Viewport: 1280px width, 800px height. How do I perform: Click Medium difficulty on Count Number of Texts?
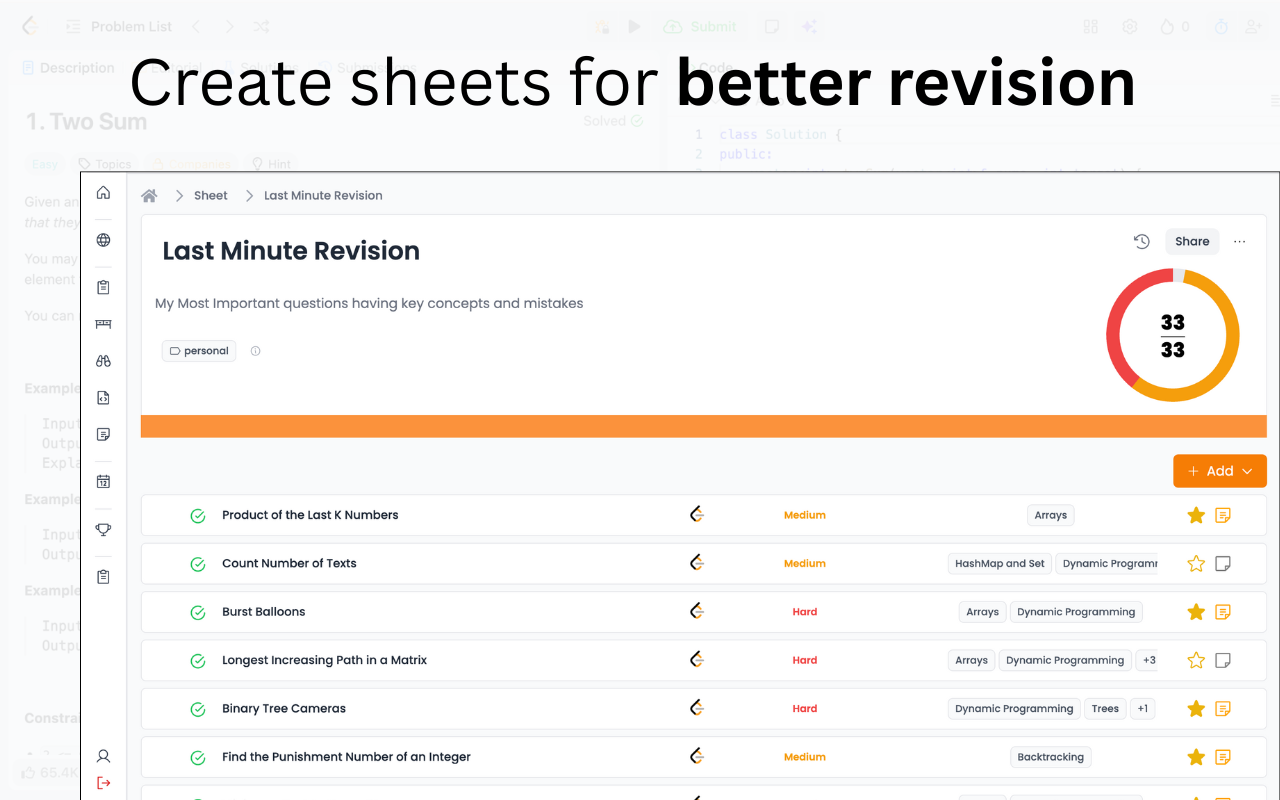point(805,563)
